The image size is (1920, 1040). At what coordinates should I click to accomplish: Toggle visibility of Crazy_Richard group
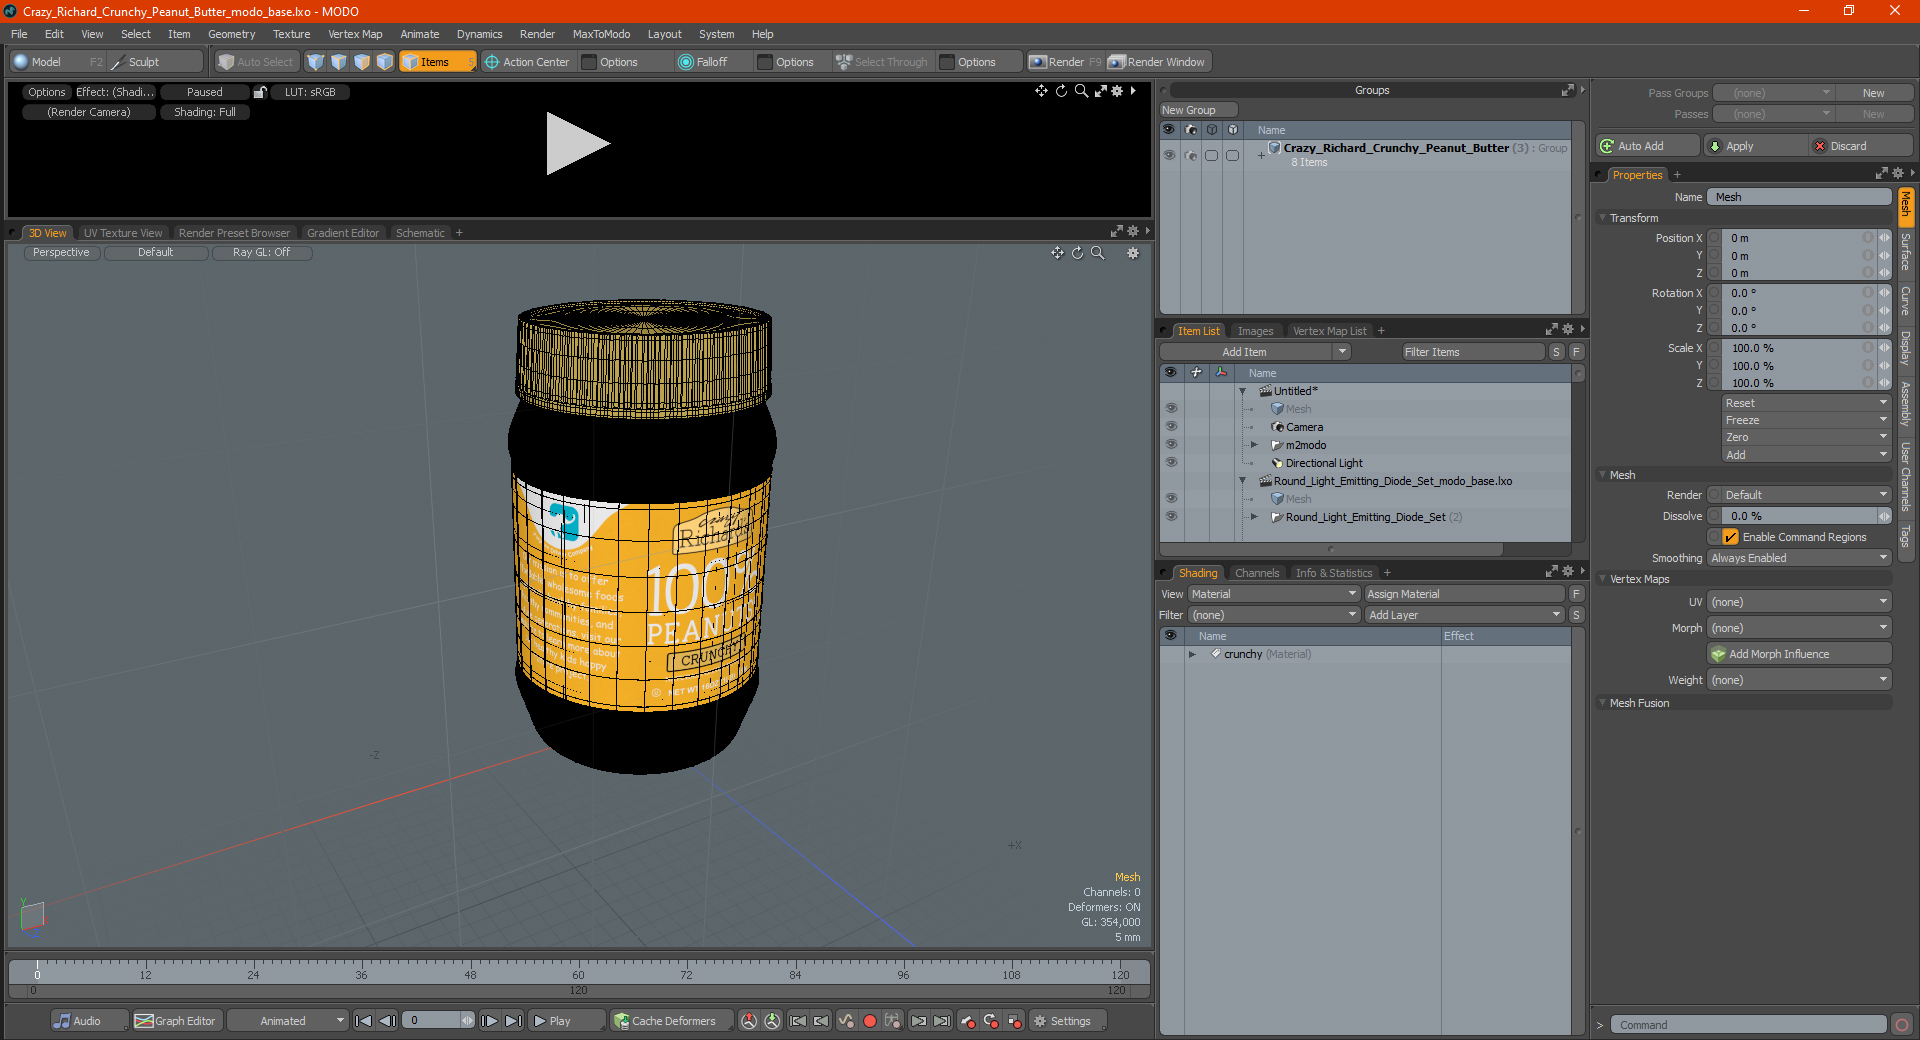pyautogui.click(x=1169, y=155)
